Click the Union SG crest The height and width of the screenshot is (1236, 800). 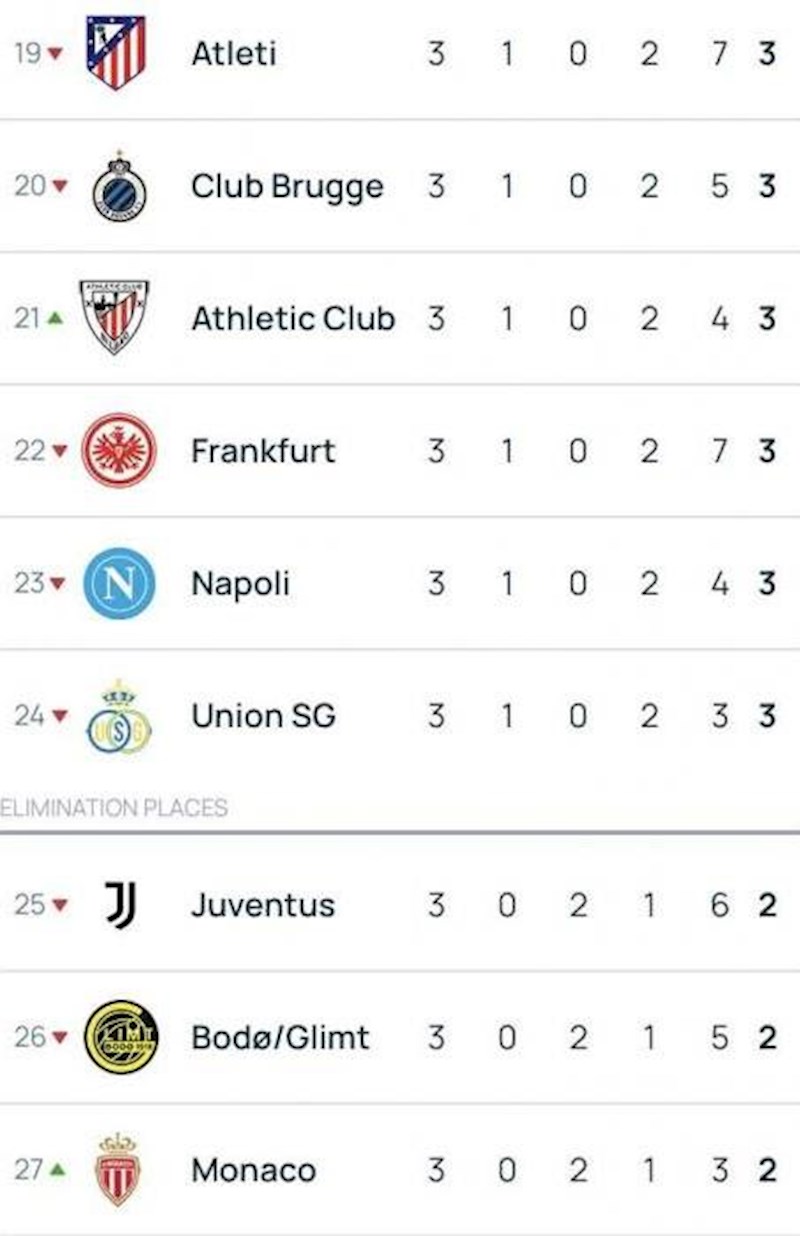click(x=118, y=718)
